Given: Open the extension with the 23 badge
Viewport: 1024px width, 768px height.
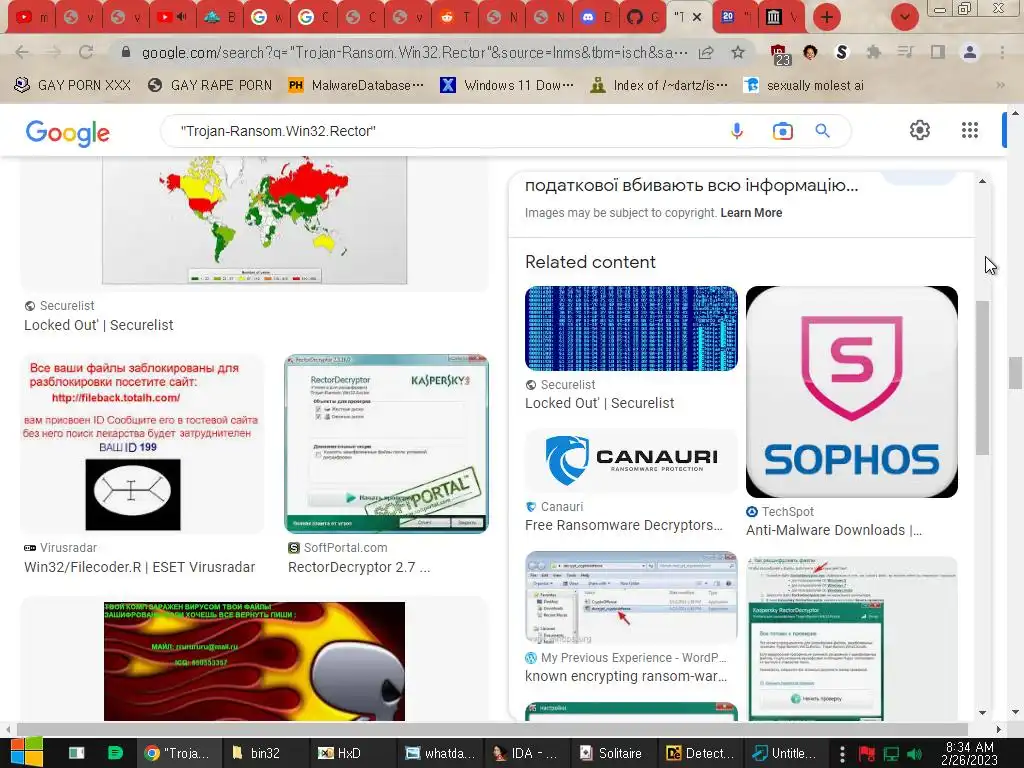Looking at the screenshot, I should [780, 54].
